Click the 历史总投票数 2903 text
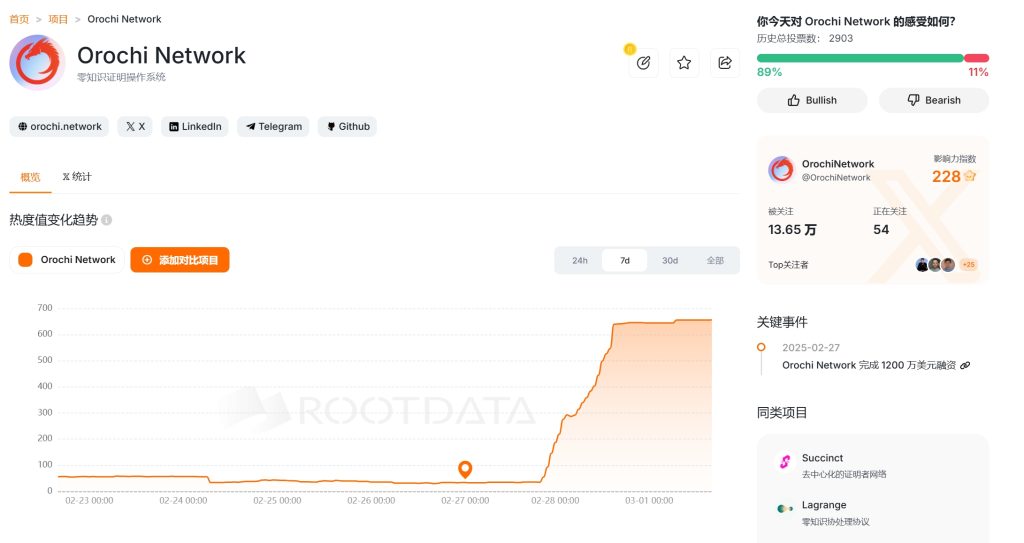The height and width of the screenshot is (543, 1024). (805, 39)
